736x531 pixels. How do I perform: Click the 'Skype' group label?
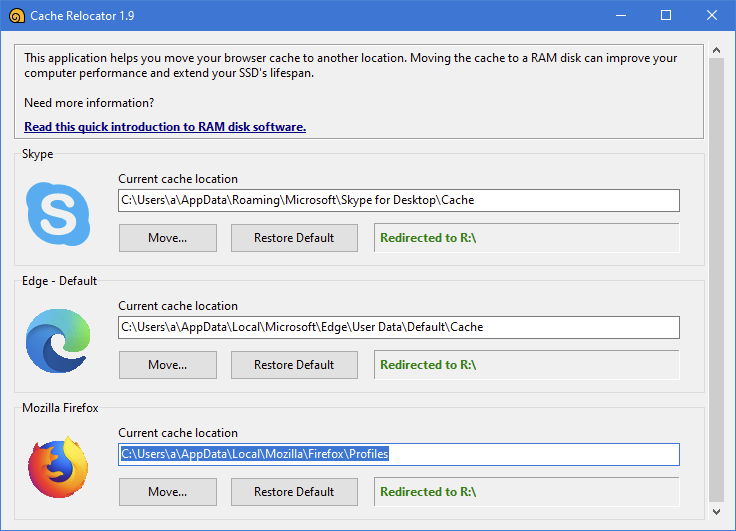pyautogui.click(x=38, y=154)
